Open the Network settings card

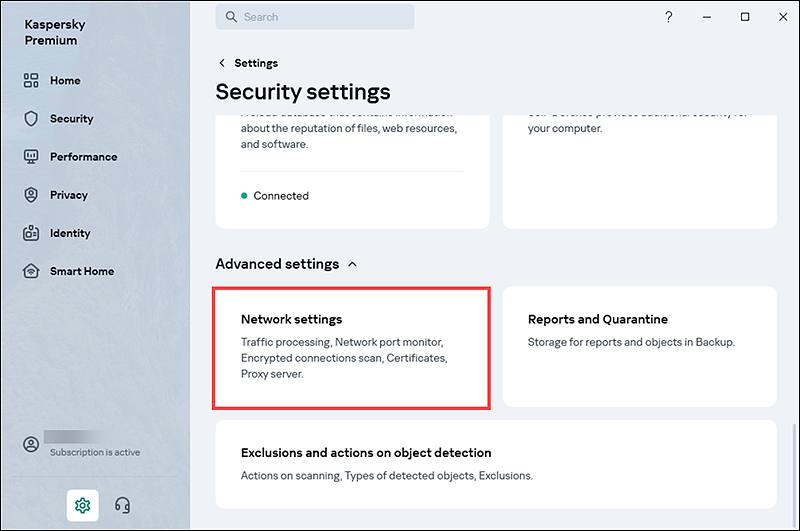tap(351, 347)
